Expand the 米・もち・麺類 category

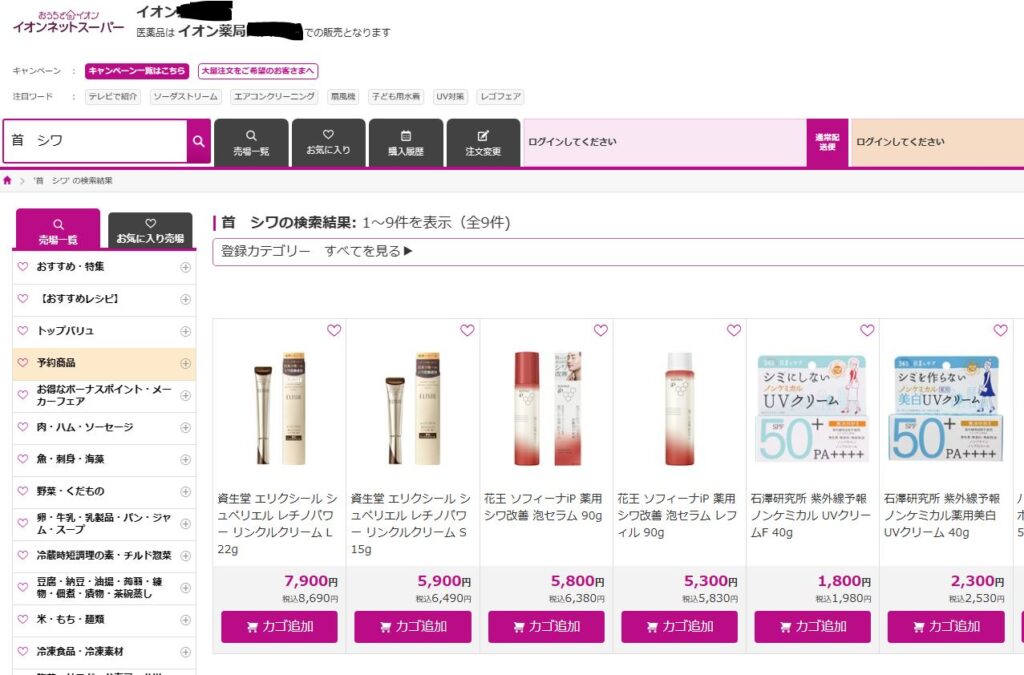coord(185,620)
